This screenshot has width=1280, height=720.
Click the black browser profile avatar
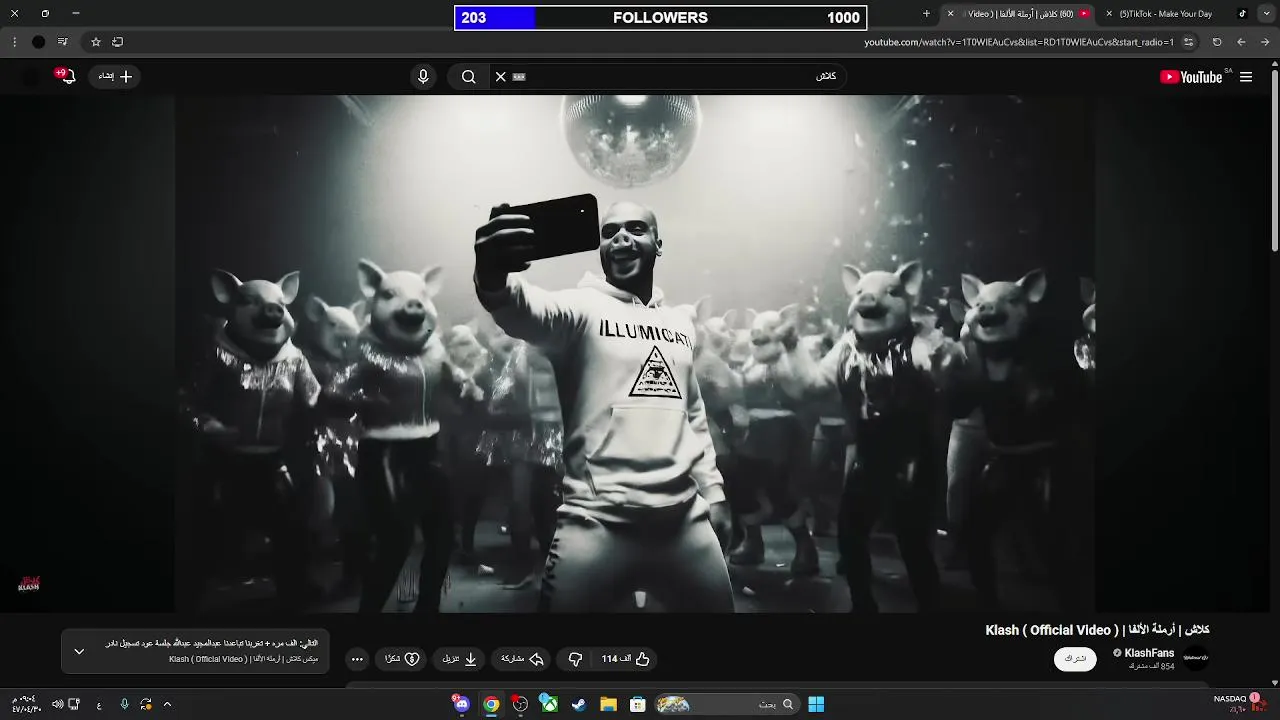(x=38, y=42)
